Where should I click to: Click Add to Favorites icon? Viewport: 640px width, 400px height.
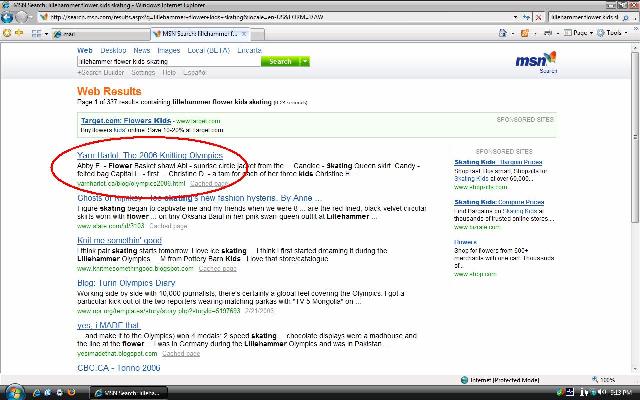(x=19, y=33)
